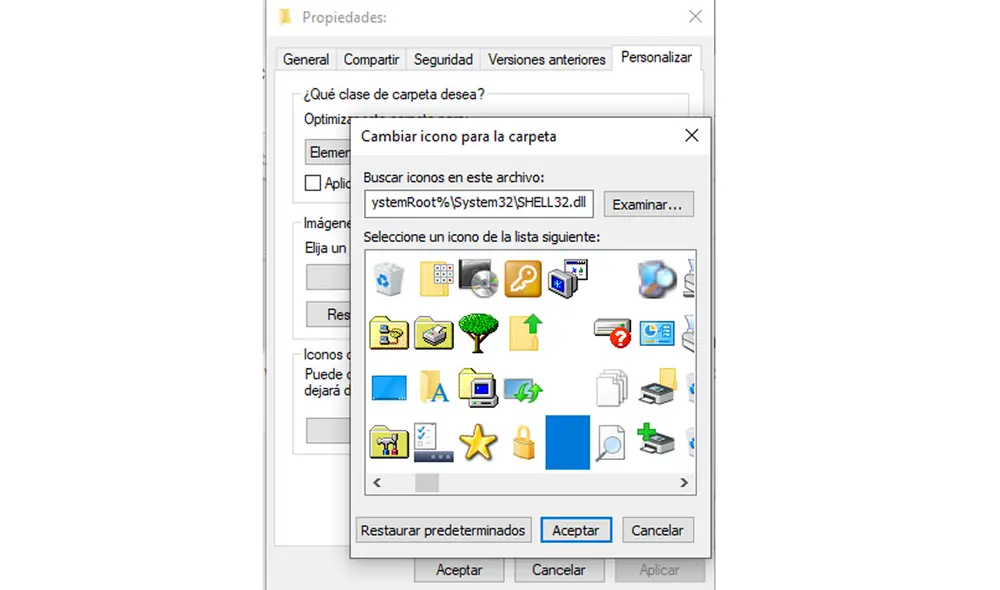Confirm with Aceptar in Cambiar icono dialog

[576, 530]
